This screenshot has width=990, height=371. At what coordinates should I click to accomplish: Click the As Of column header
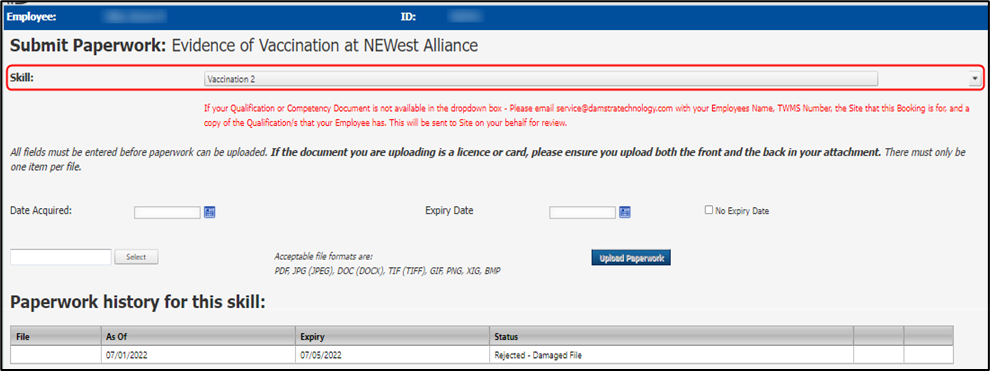click(198, 336)
